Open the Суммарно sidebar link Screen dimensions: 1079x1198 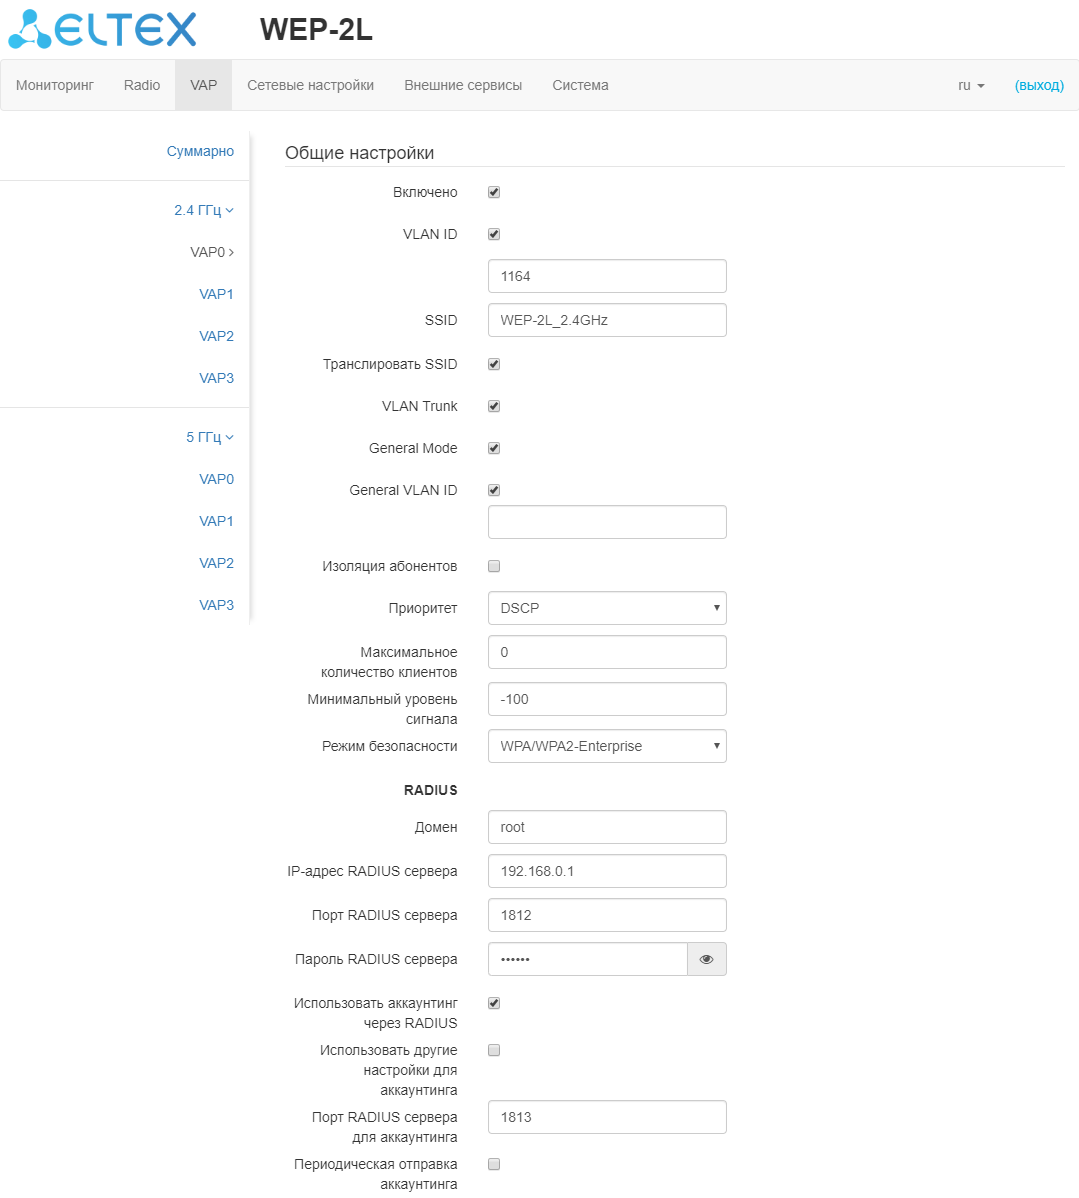click(x=200, y=151)
